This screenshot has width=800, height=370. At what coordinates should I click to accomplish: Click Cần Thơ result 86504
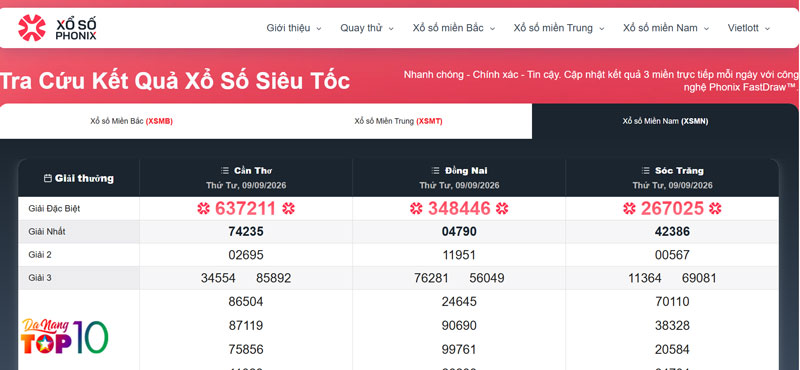coord(246,302)
